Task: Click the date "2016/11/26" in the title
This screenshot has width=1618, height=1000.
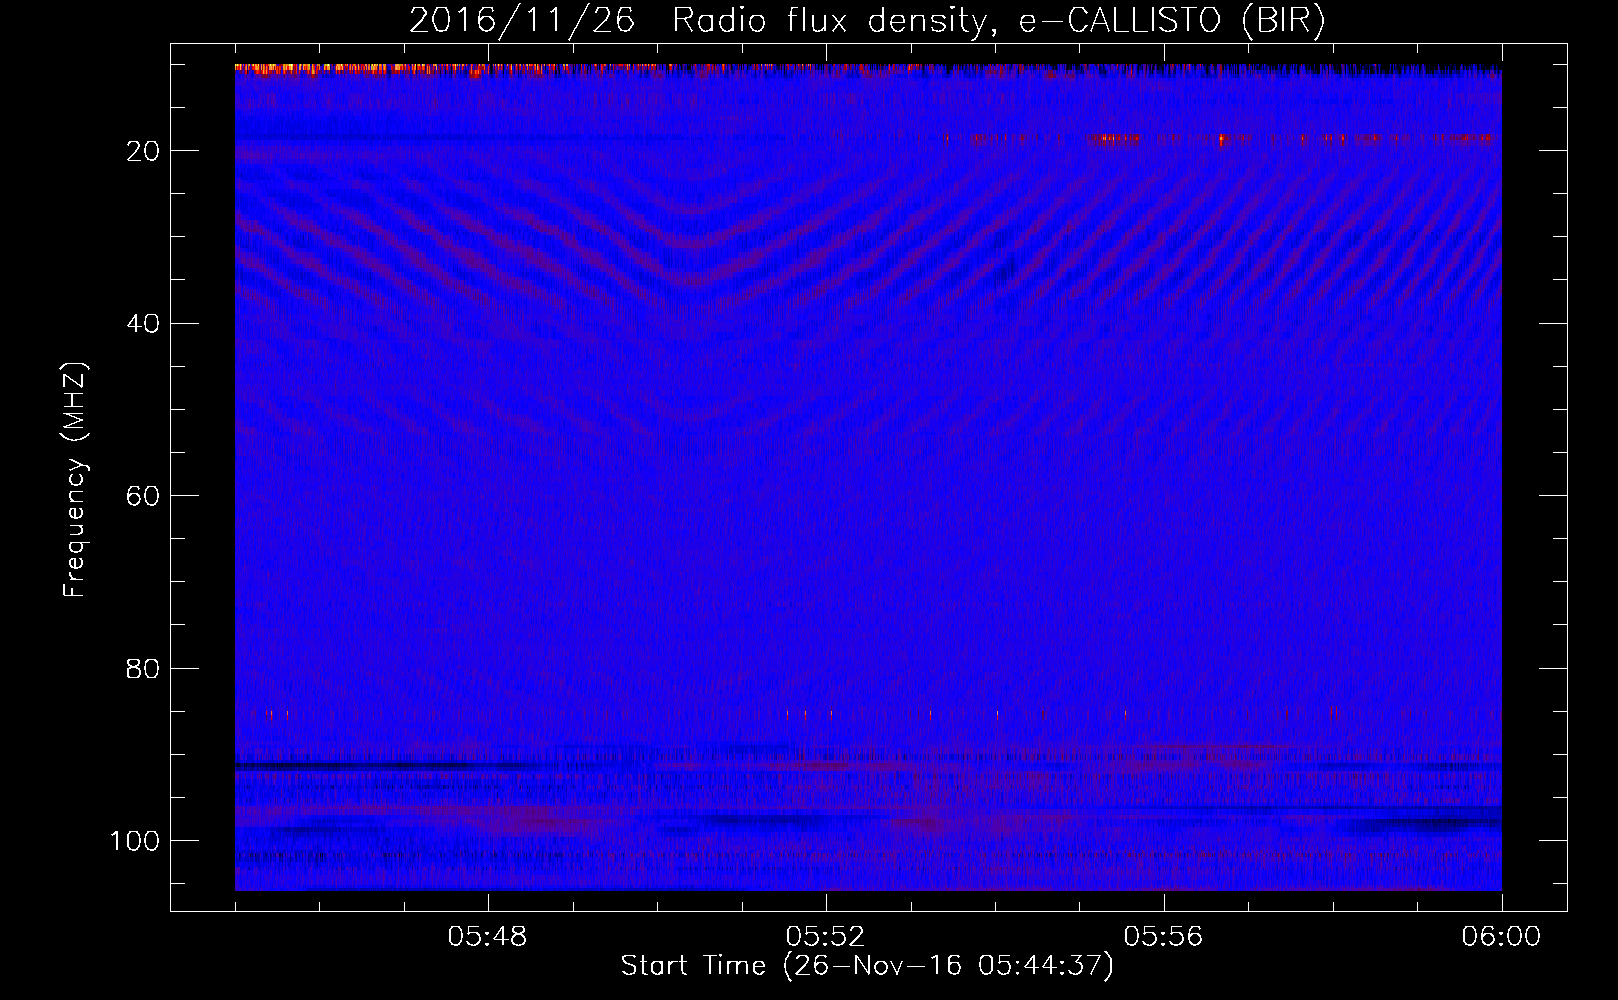Action: pyautogui.click(x=522, y=20)
